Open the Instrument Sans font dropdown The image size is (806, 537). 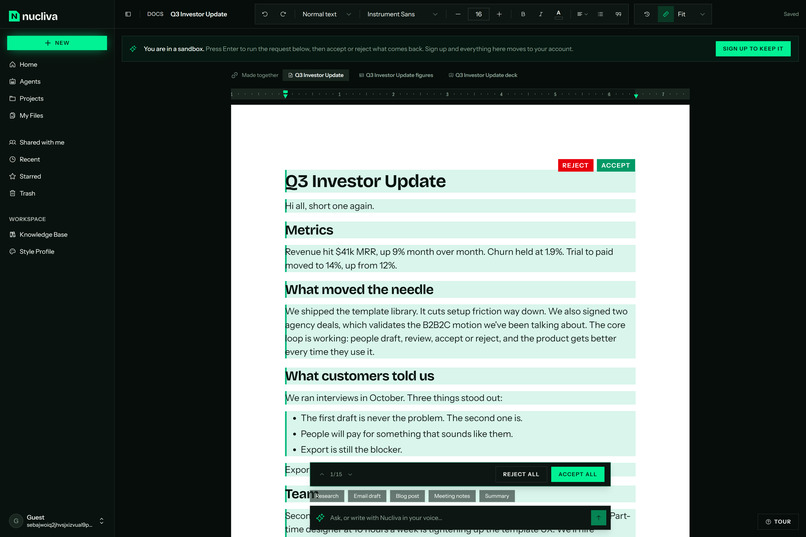(x=402, y=14)
